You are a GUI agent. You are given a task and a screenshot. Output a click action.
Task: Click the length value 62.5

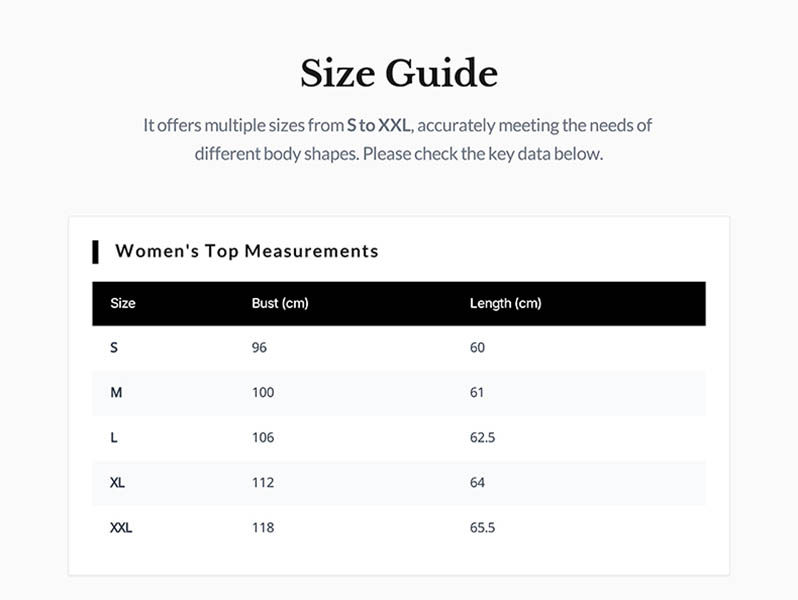pos(482,438)
